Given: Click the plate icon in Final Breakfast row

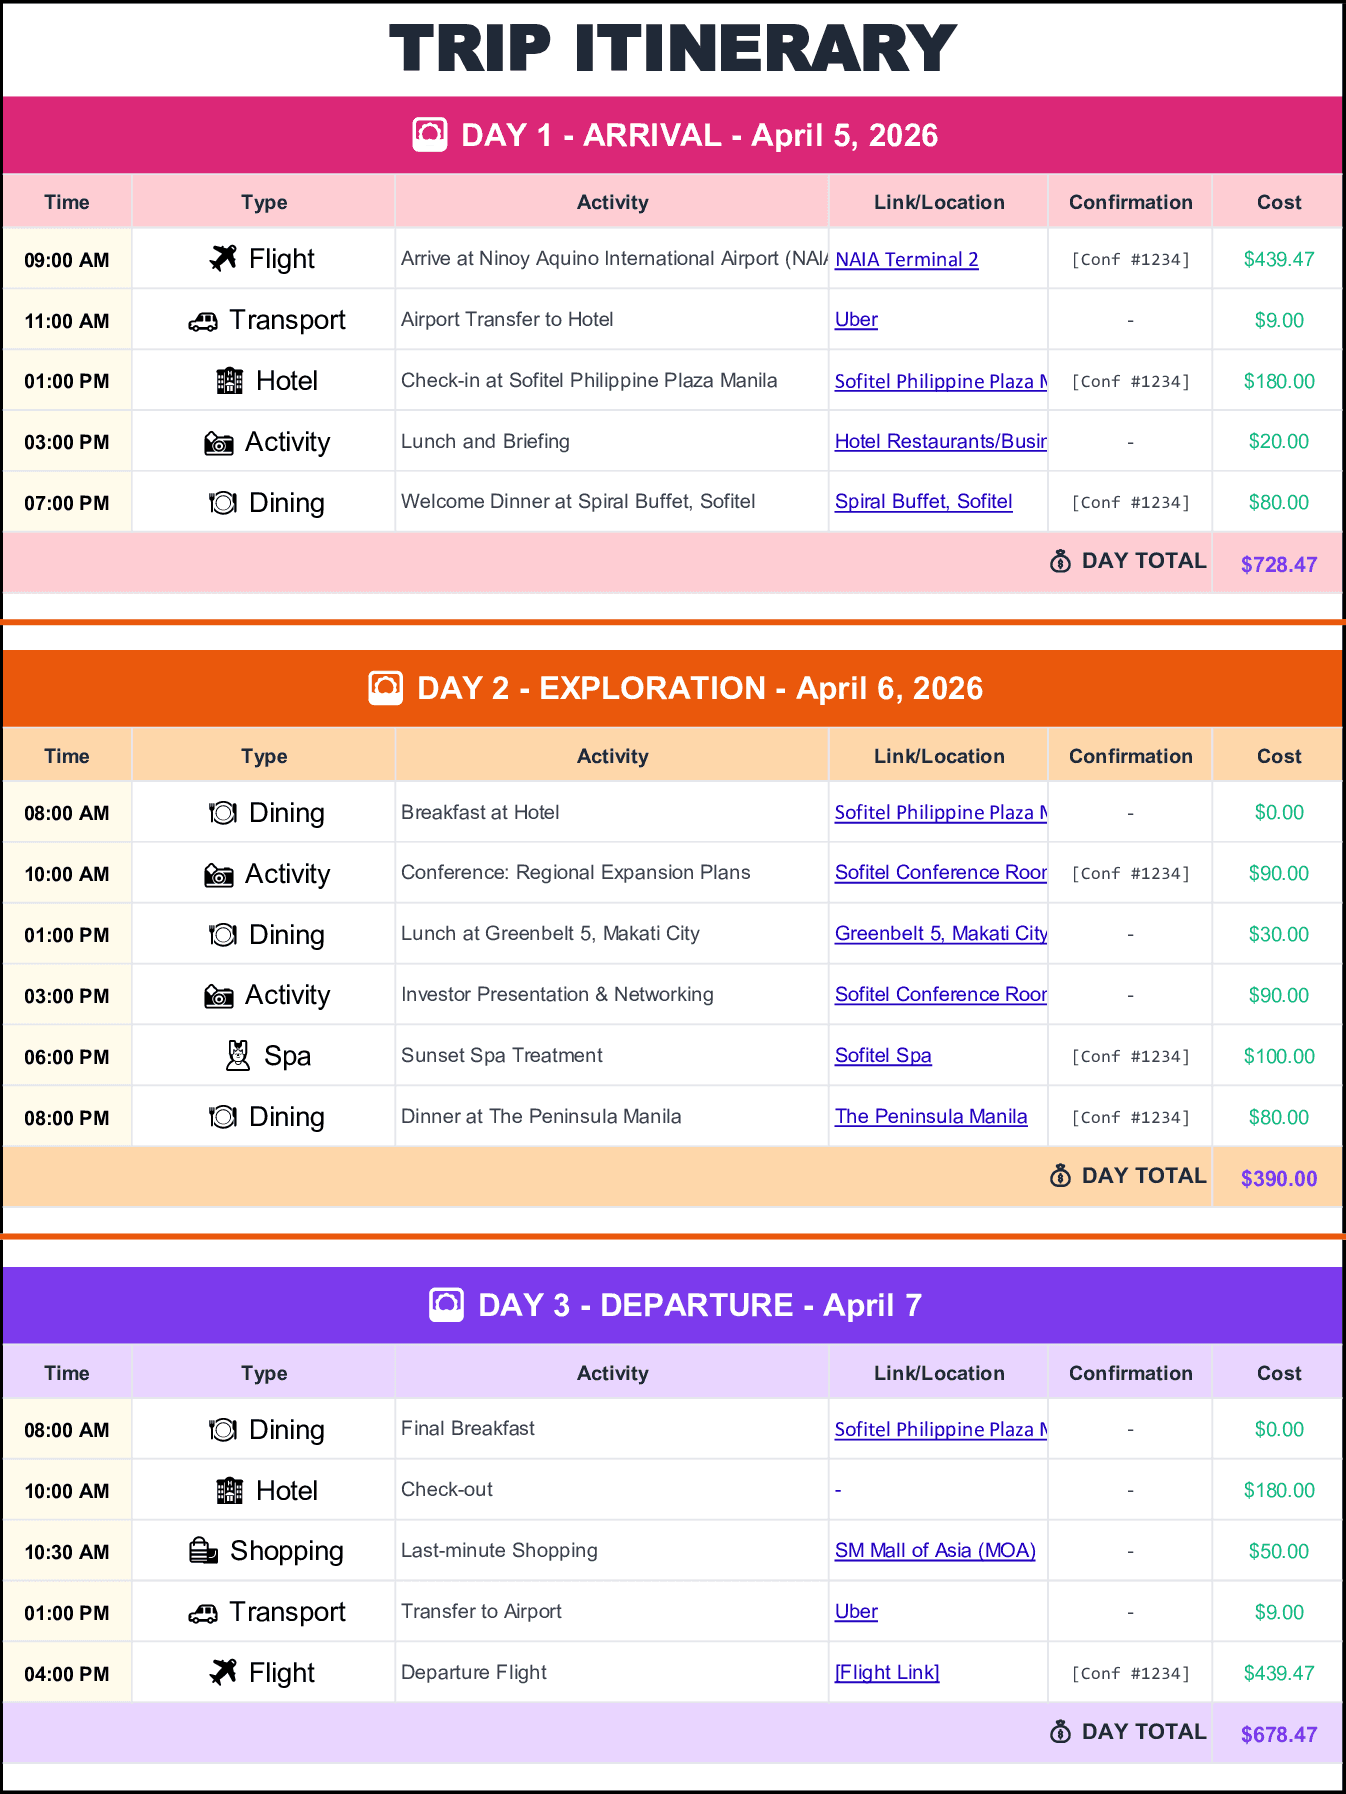Looking at the screenshot, I should (x=223, y=1430).
